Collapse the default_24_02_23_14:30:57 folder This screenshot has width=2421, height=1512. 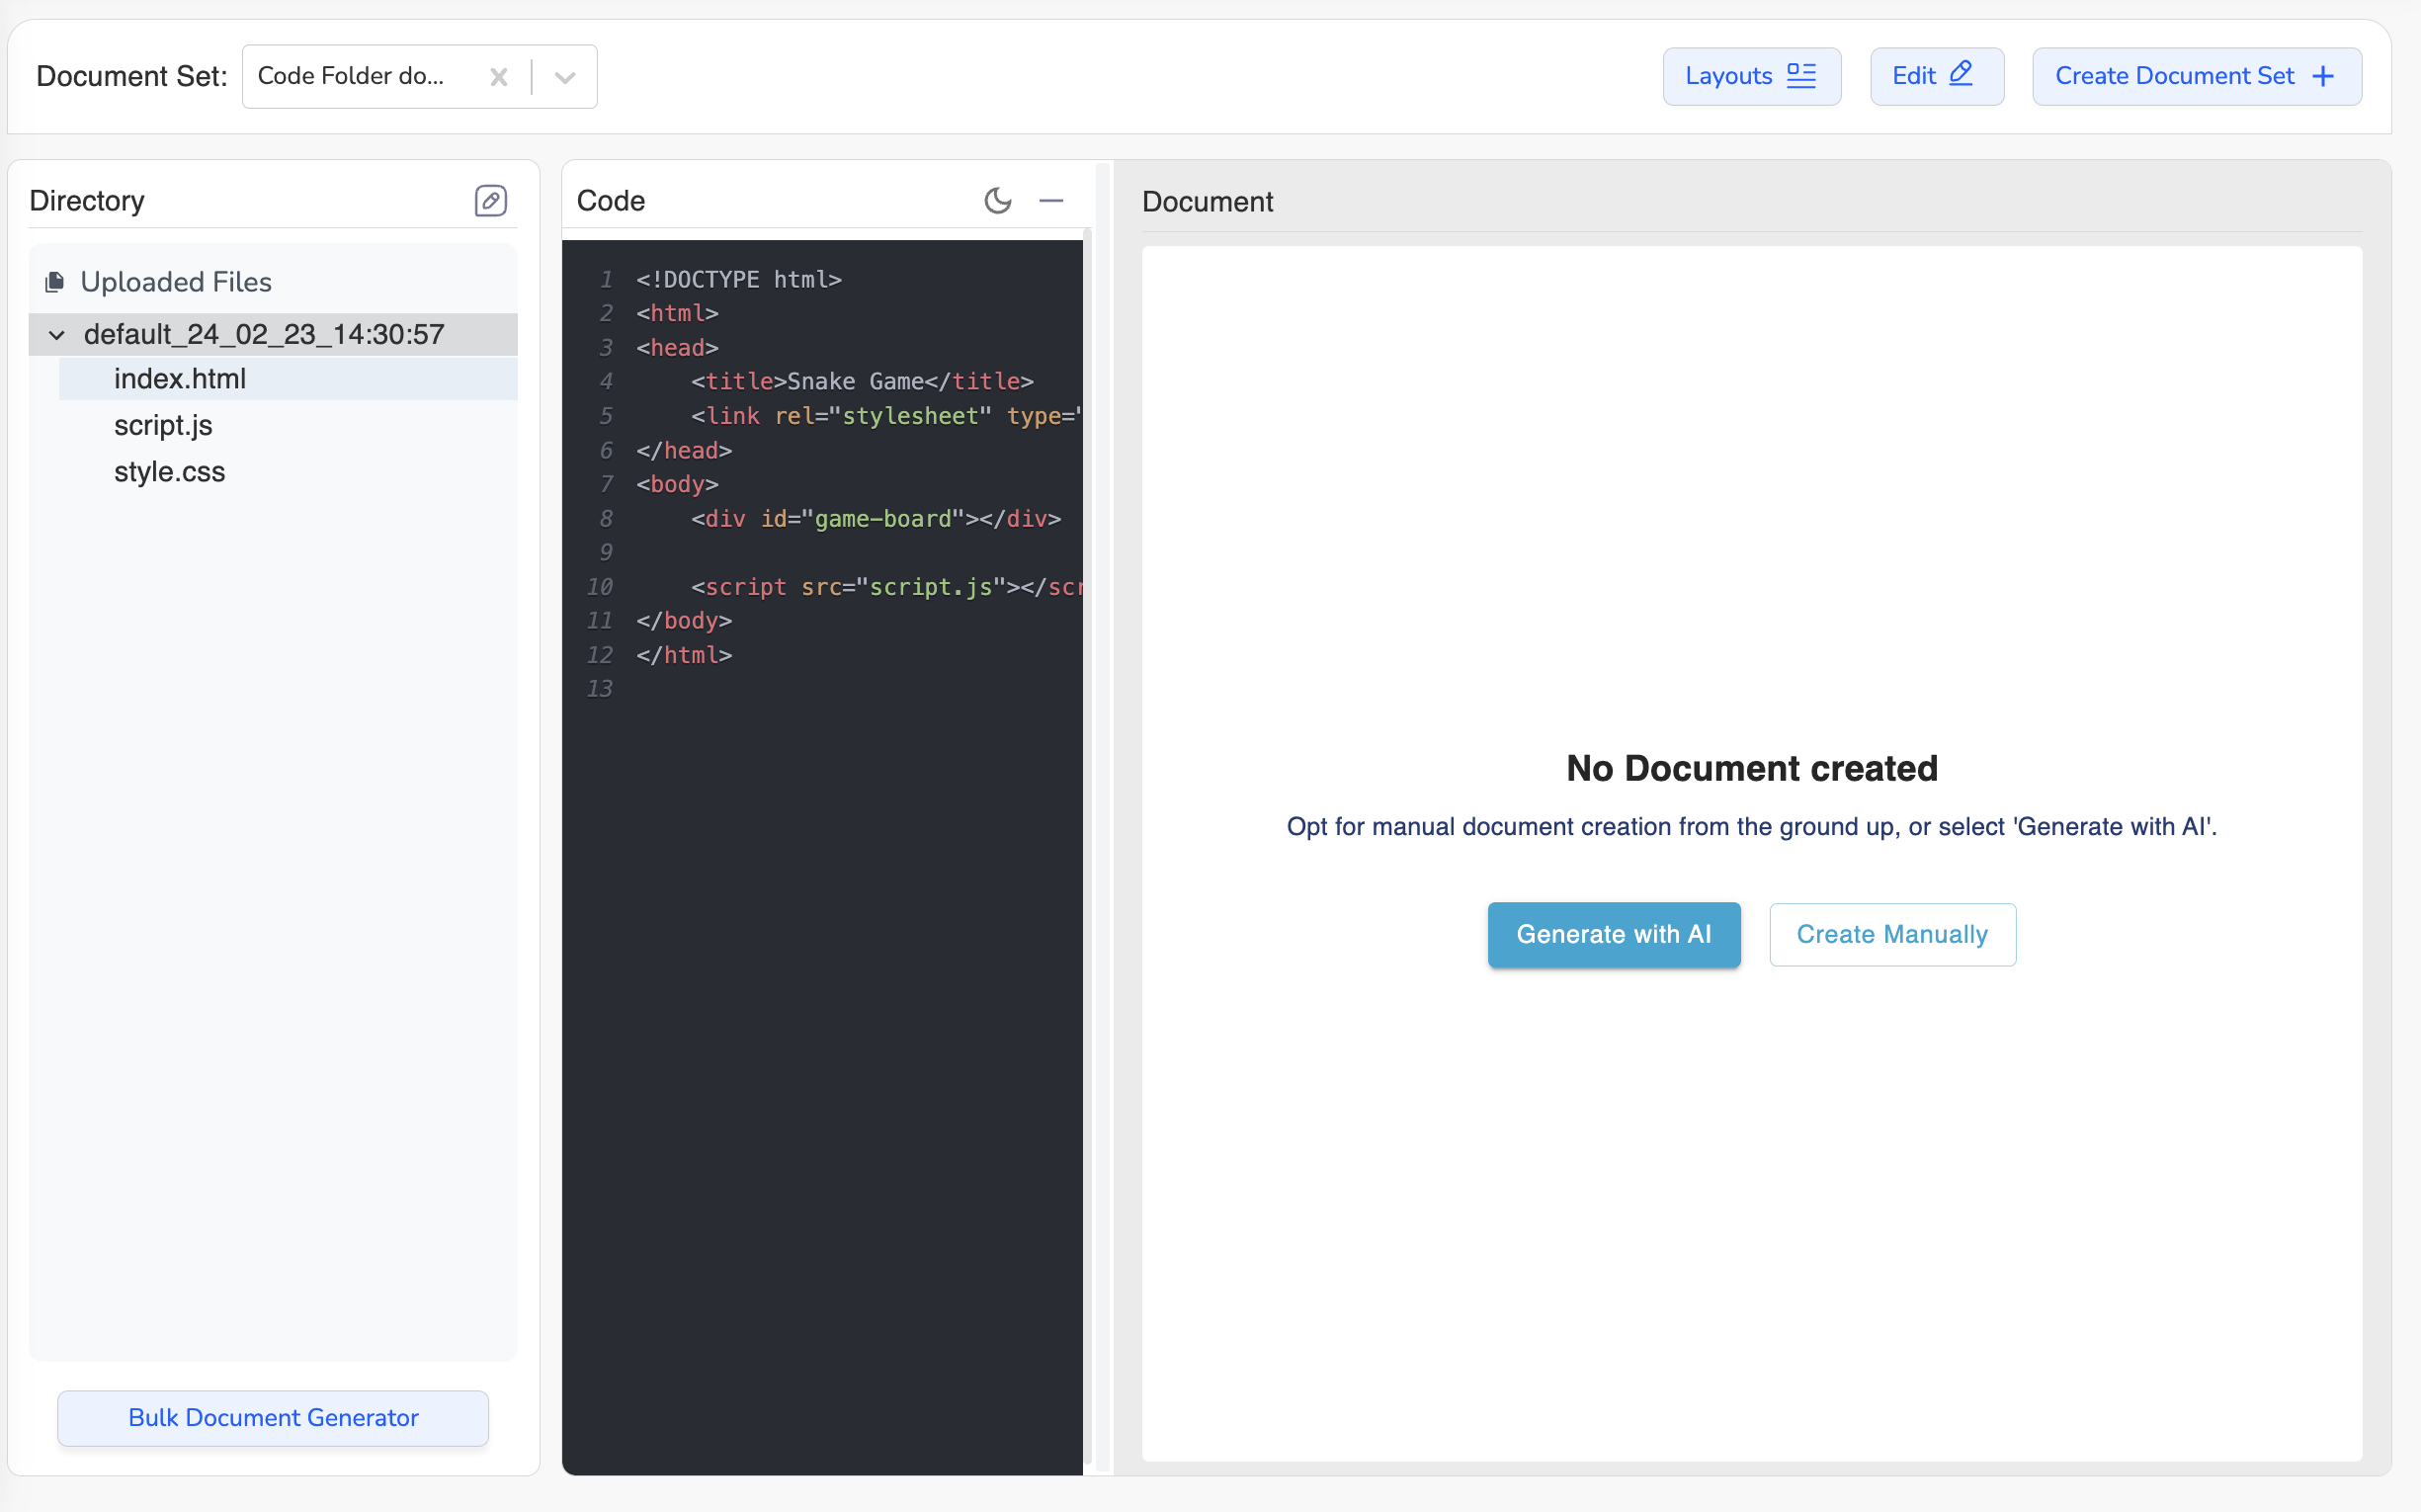57,335
